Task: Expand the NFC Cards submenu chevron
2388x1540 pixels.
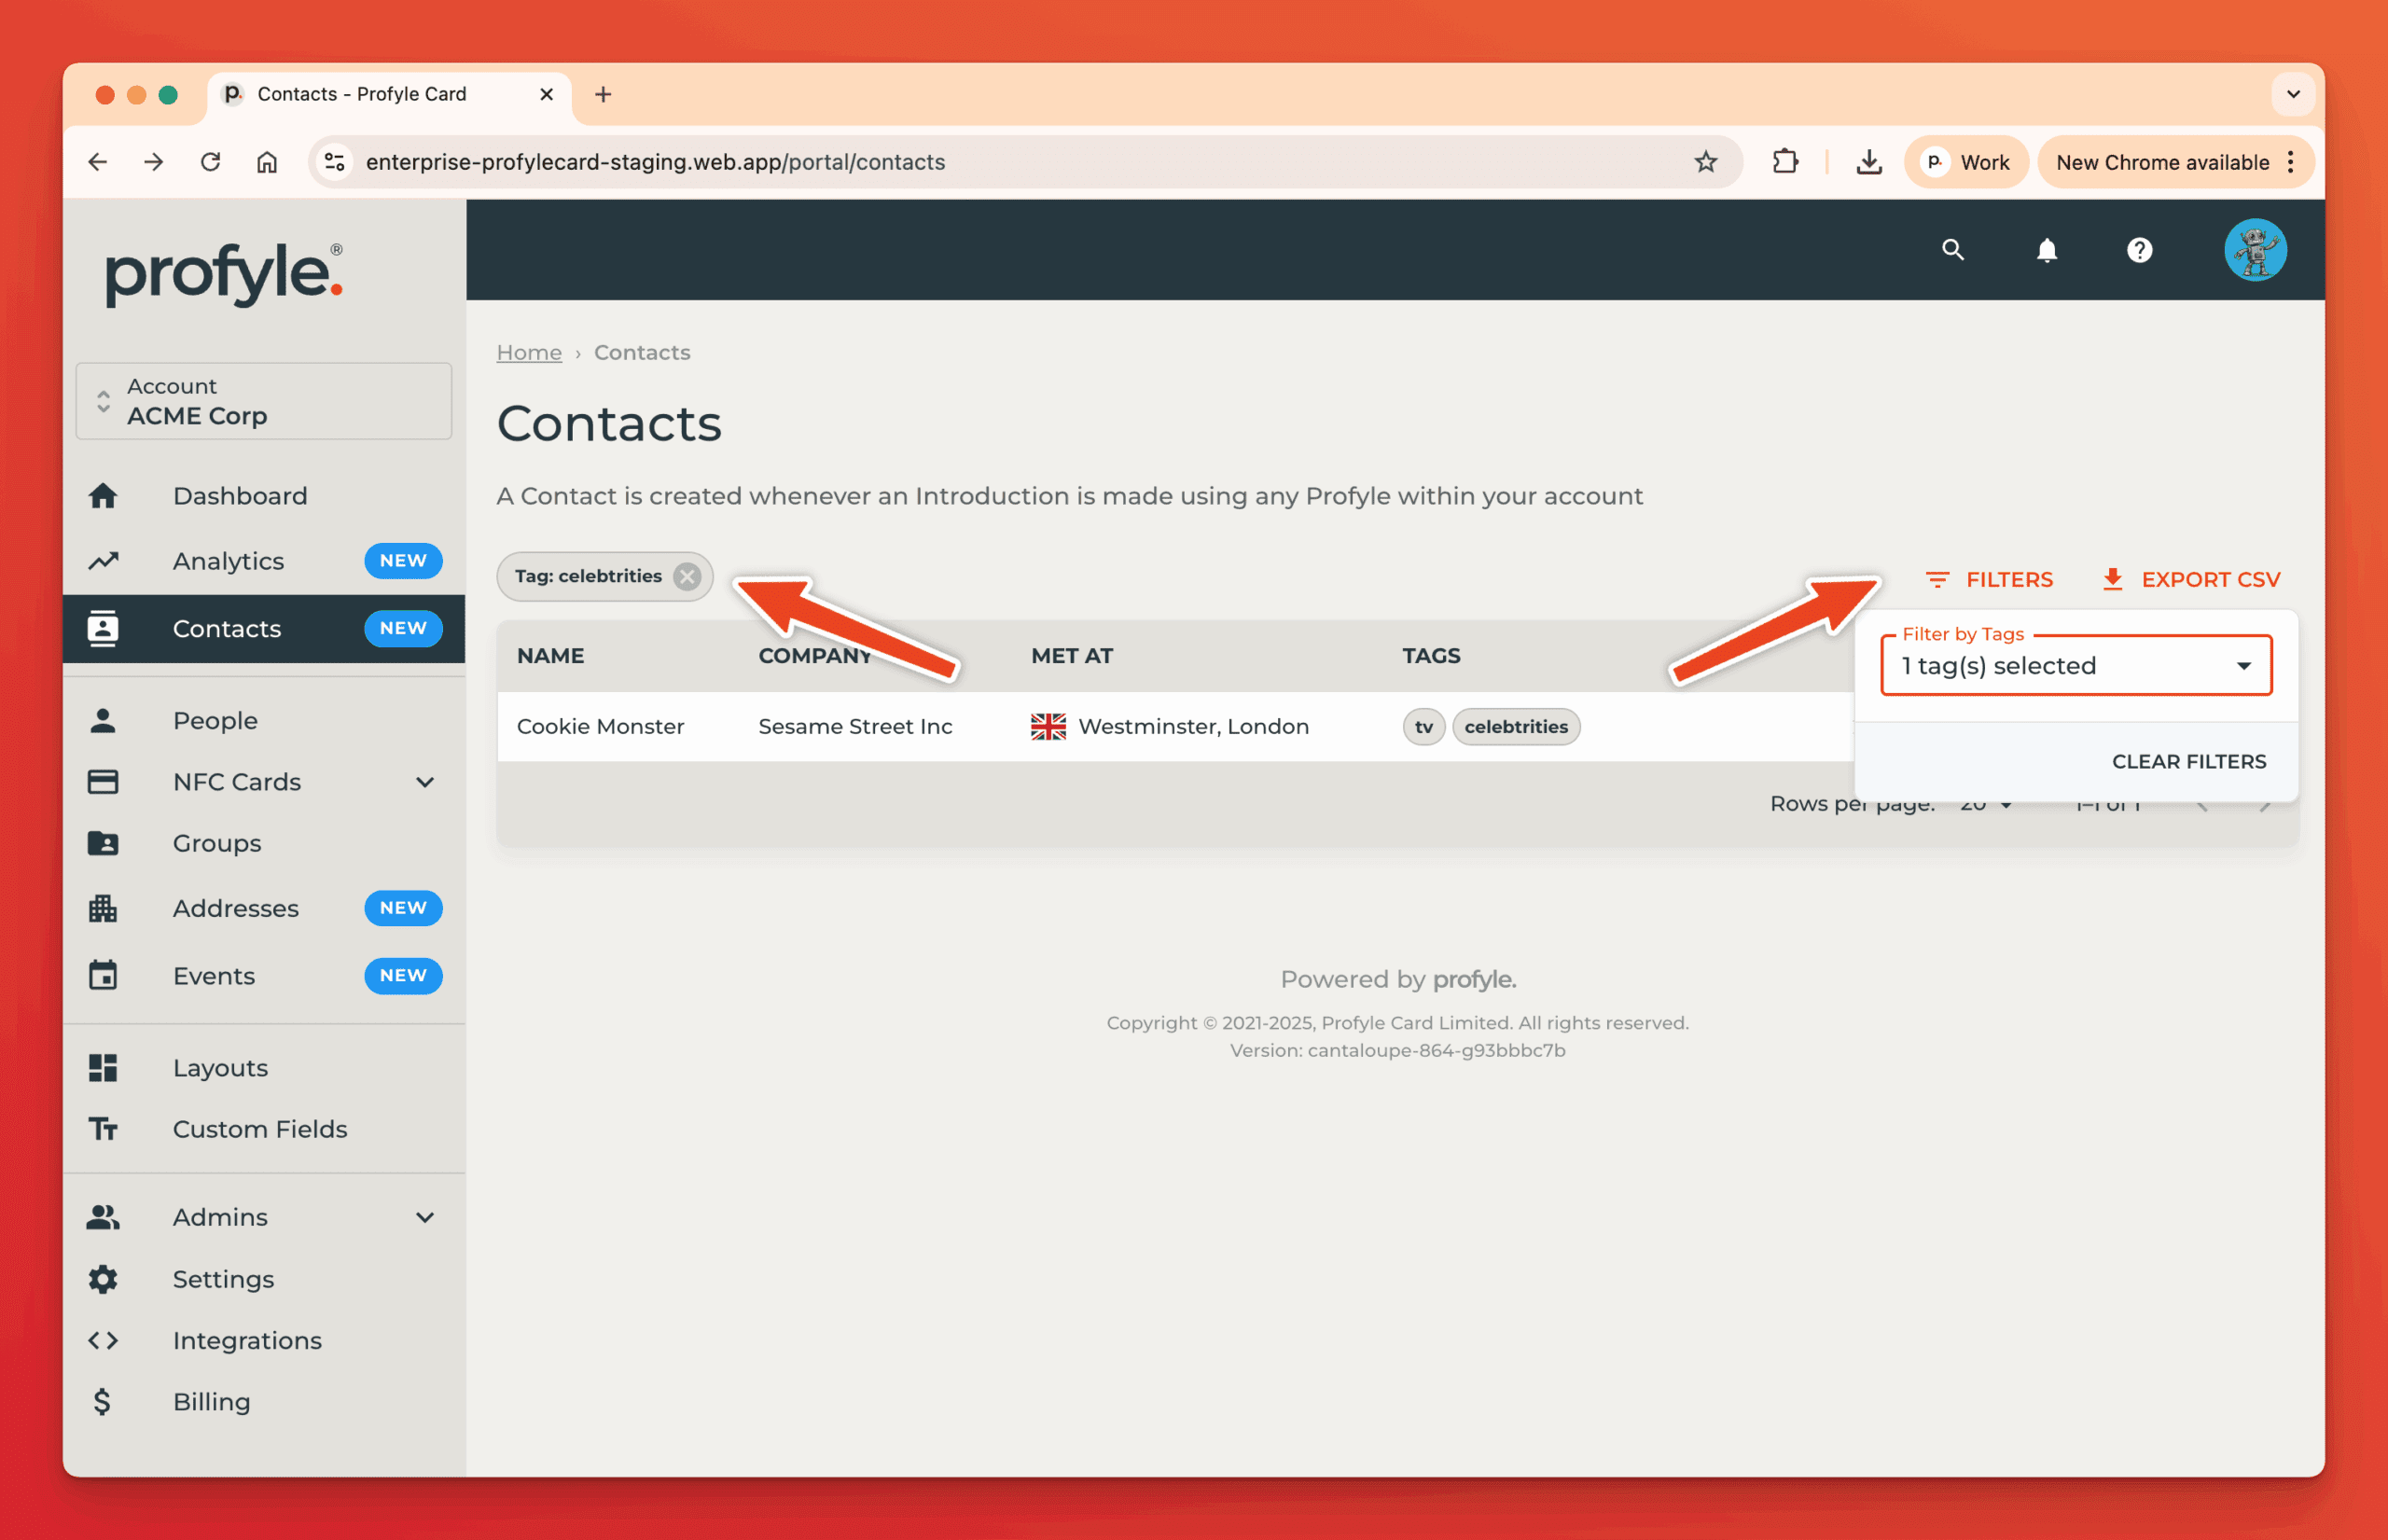Action: 425,782
